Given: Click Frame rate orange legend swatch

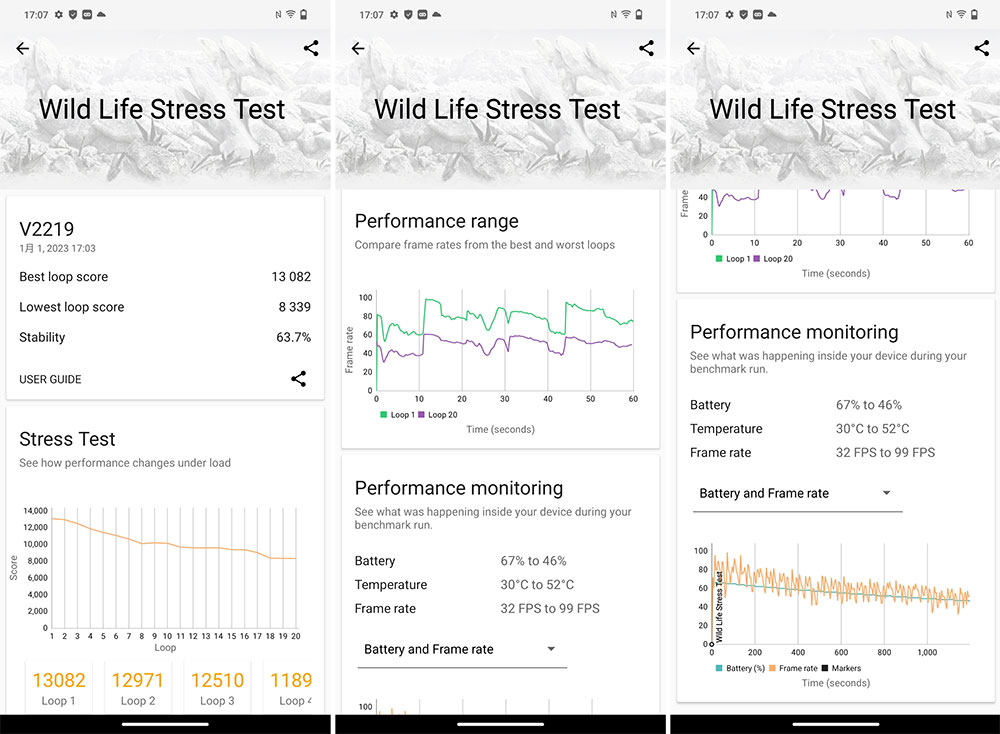Looking at the screenshot, I should (x=772, y=668).
